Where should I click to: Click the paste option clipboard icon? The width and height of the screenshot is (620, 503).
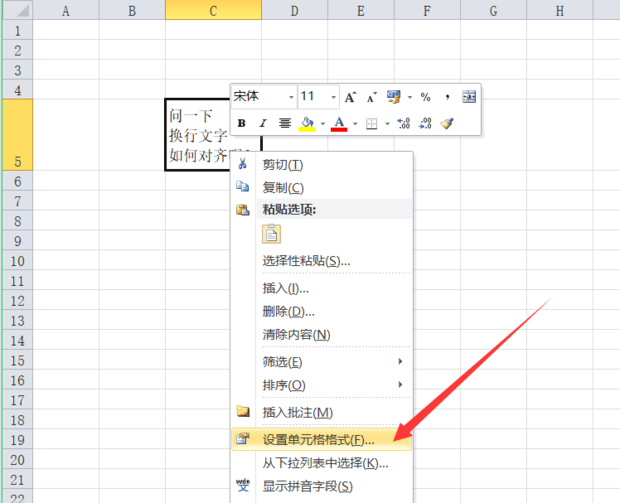271,234
